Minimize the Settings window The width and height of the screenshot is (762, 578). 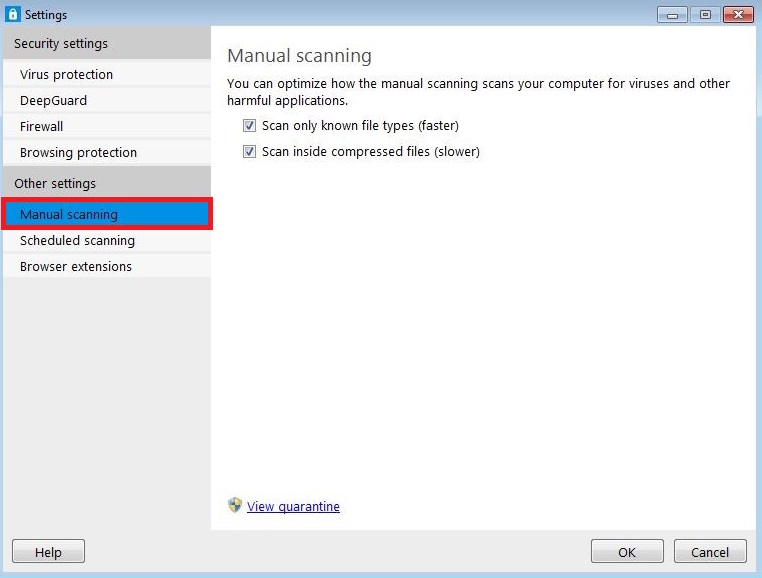click(x=672, y=15)
